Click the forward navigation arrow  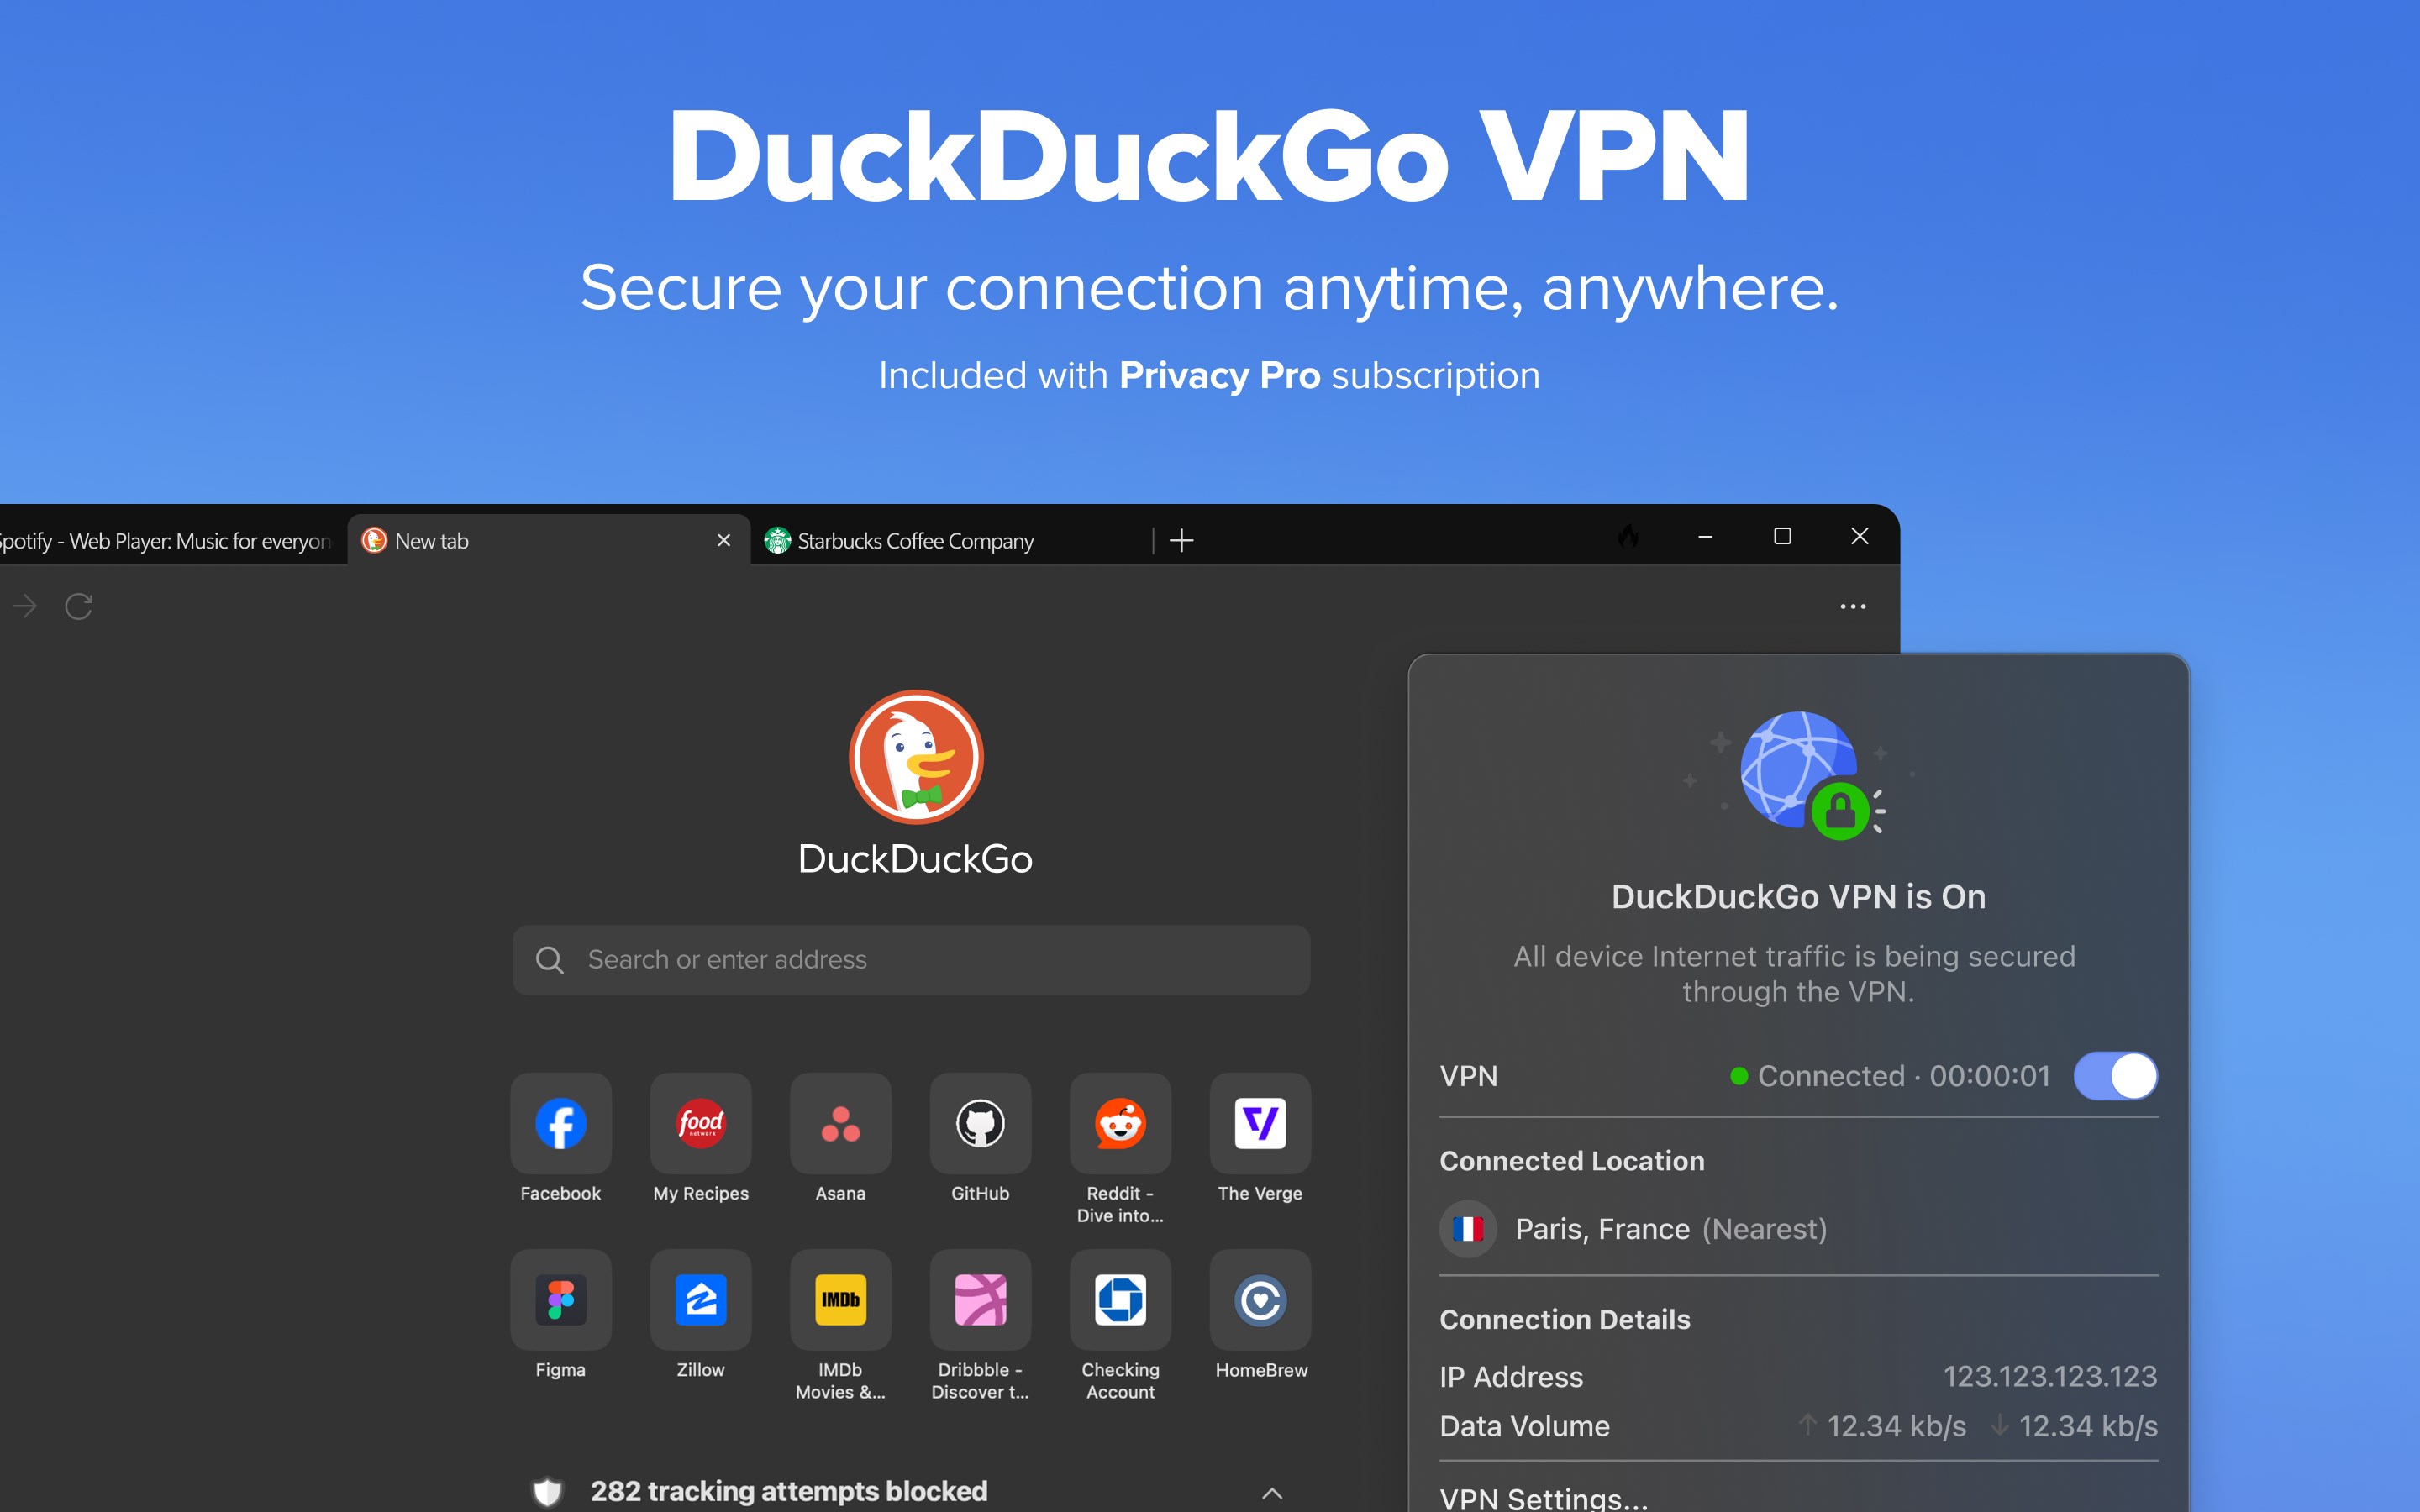click(x=25, y=606)
